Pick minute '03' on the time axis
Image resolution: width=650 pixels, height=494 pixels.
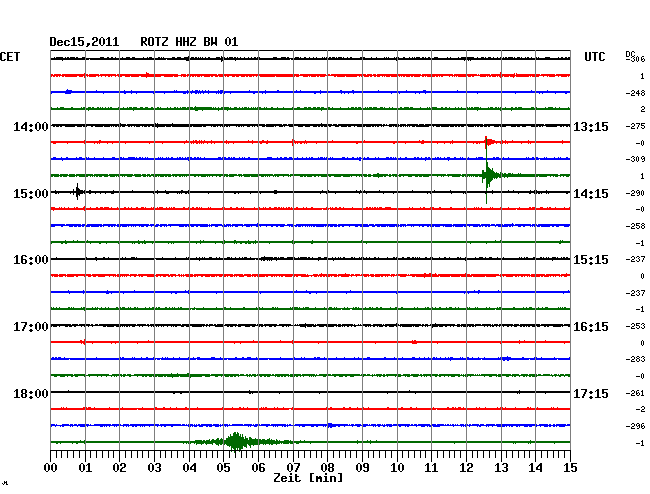[154, 467]
